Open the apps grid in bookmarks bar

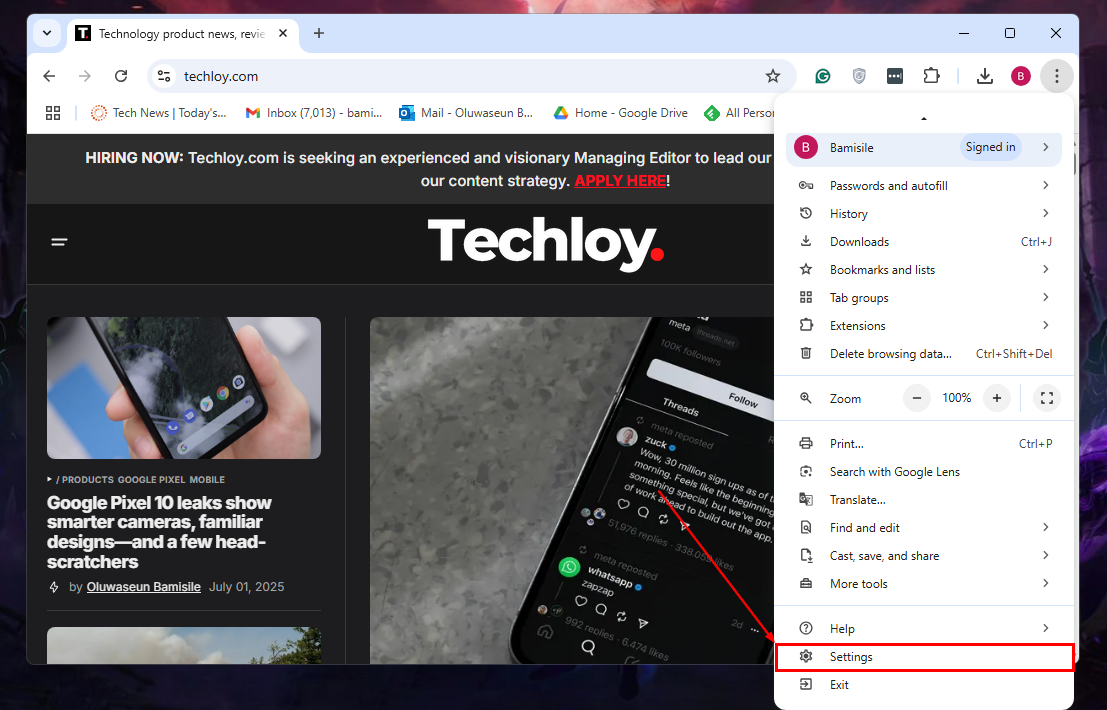pos(53,113)
